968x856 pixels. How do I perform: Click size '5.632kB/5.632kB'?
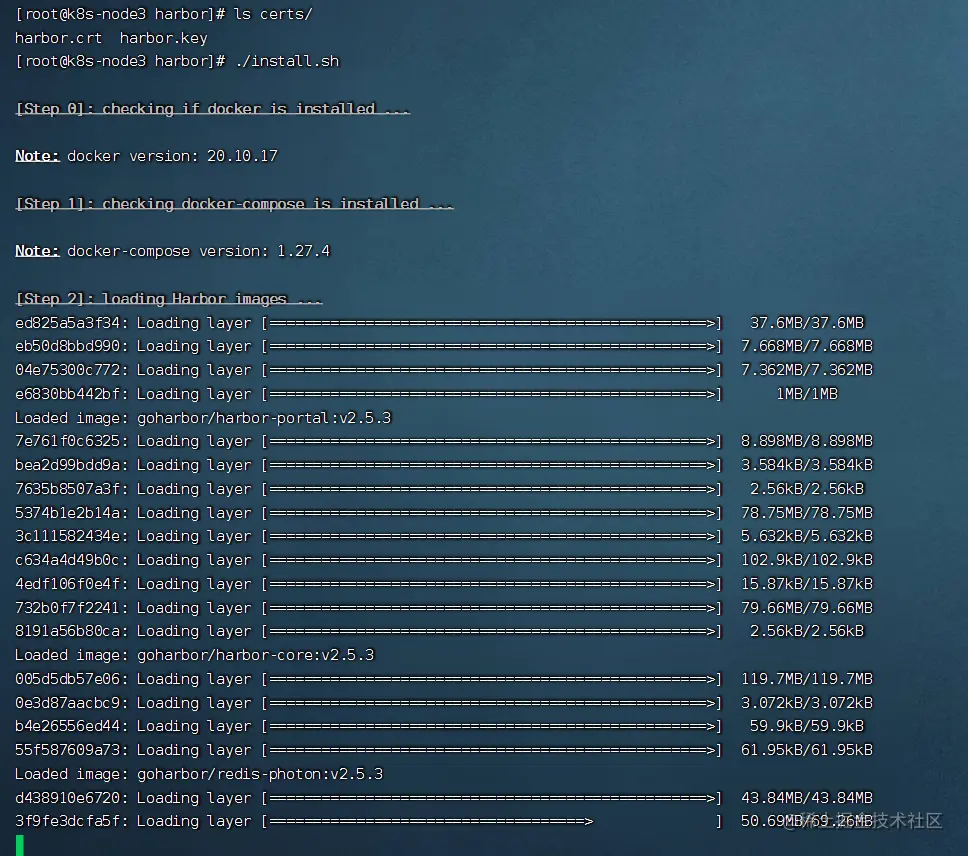tap(807, 536)
